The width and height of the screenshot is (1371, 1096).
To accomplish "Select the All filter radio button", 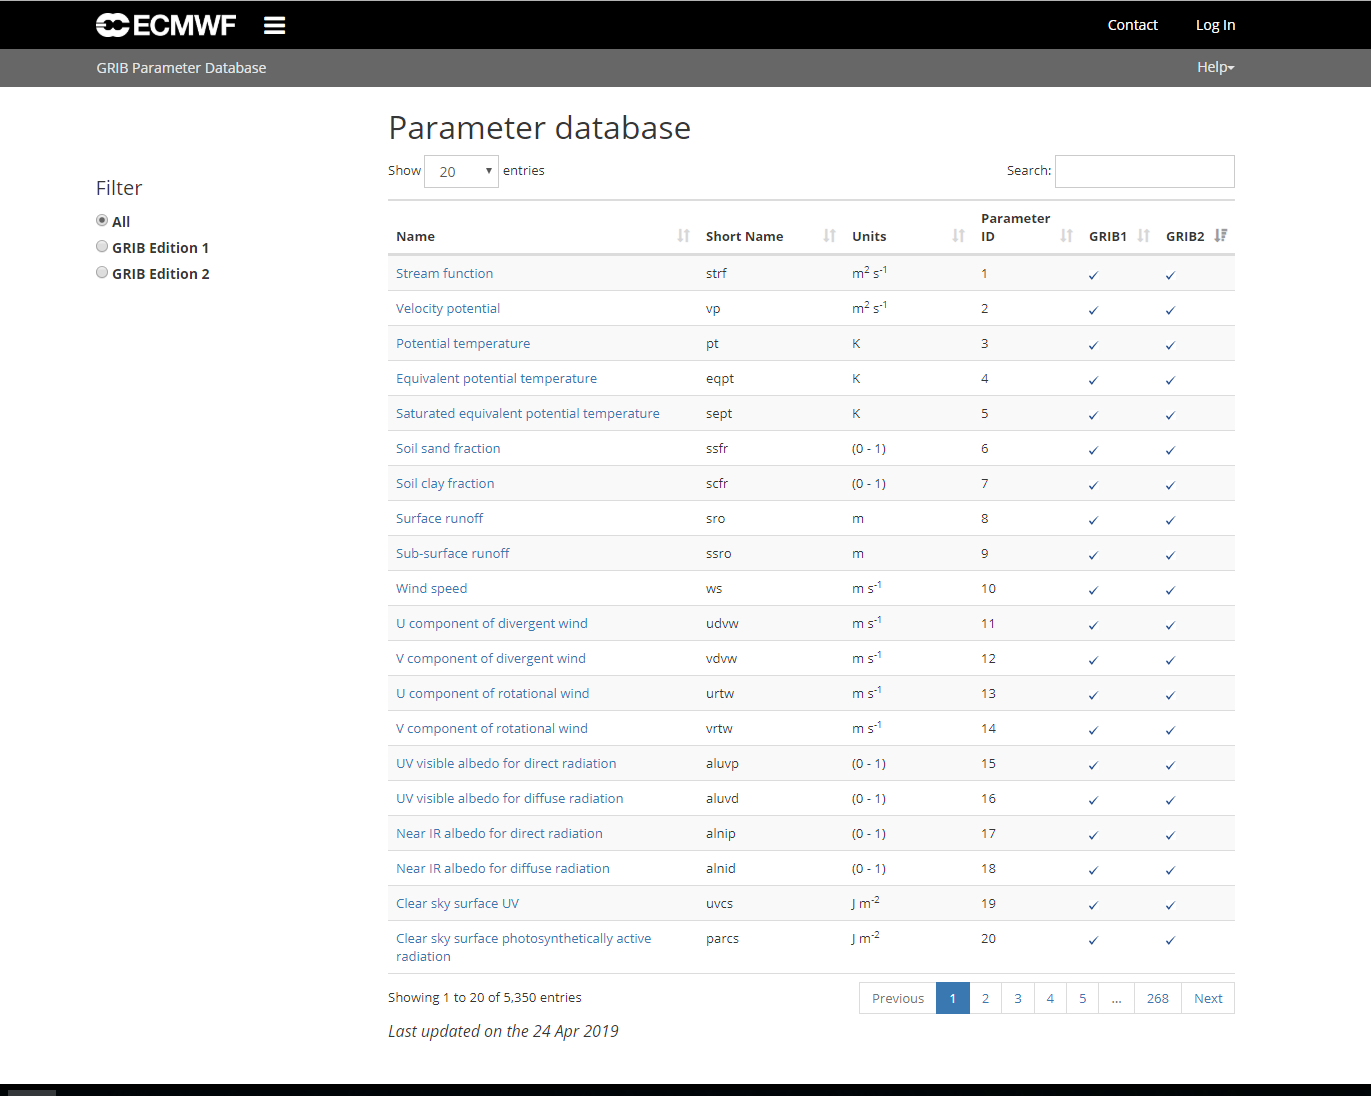I will (102, 221).
